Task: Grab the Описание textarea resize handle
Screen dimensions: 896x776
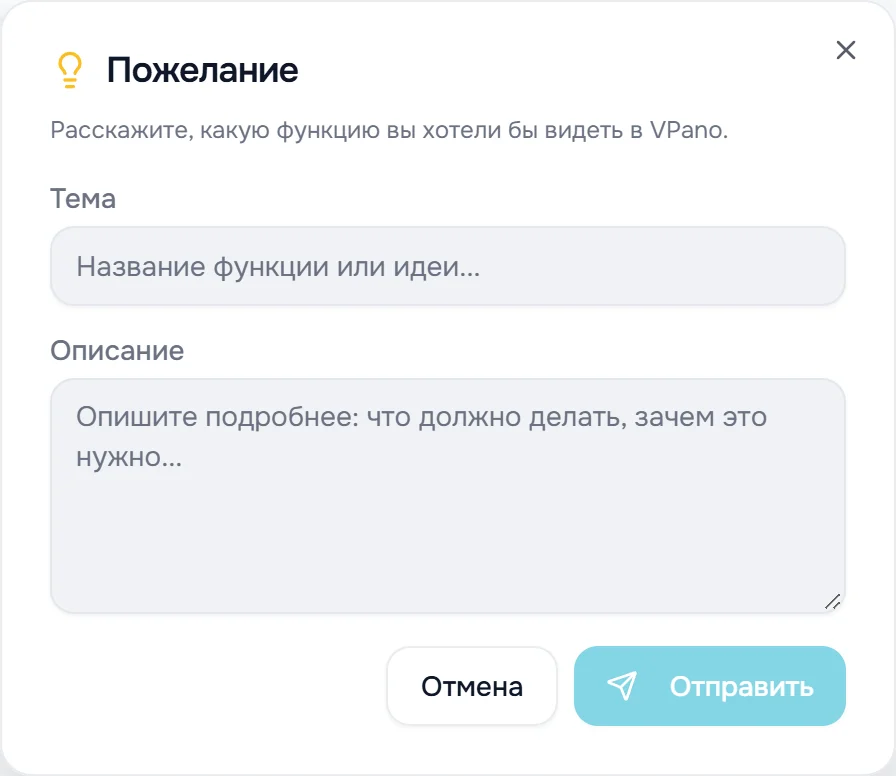Action: point(833,601)
